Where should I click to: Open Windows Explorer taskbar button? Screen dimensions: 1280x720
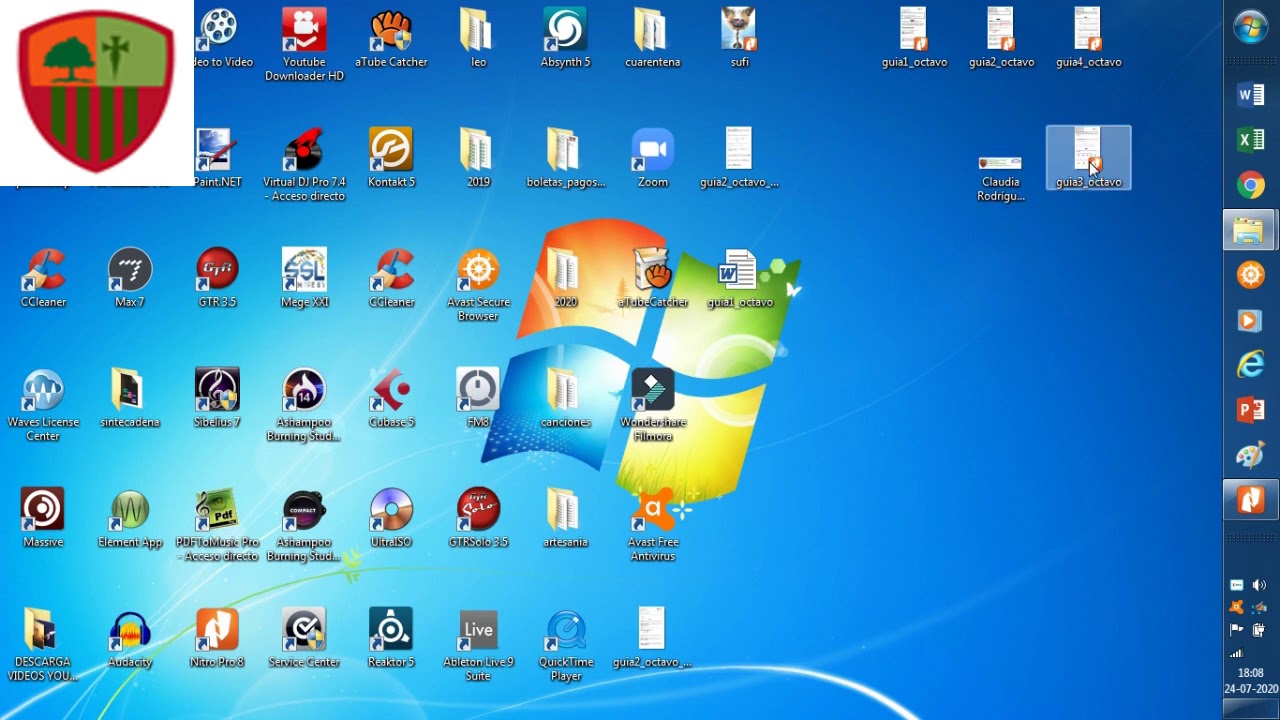pos(1251,230)
